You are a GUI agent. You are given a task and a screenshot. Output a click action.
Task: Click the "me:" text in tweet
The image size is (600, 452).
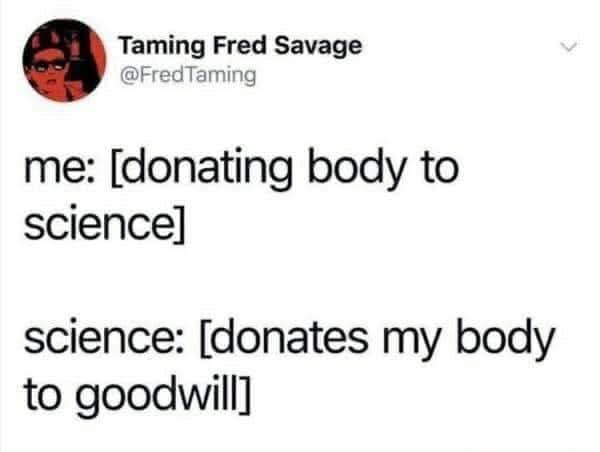click(58, 169)
